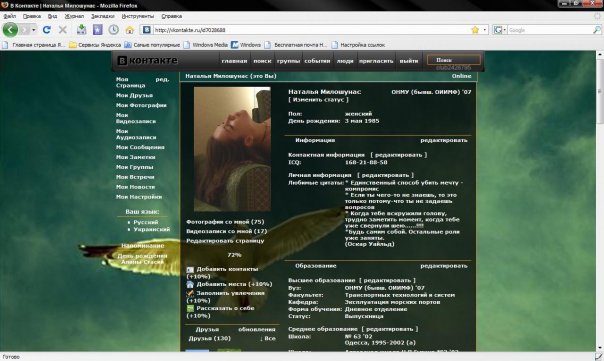Viewport: 604px width, 361px height.
Task: Click the search magnifier icon in search box
Action: coord(597,30)
